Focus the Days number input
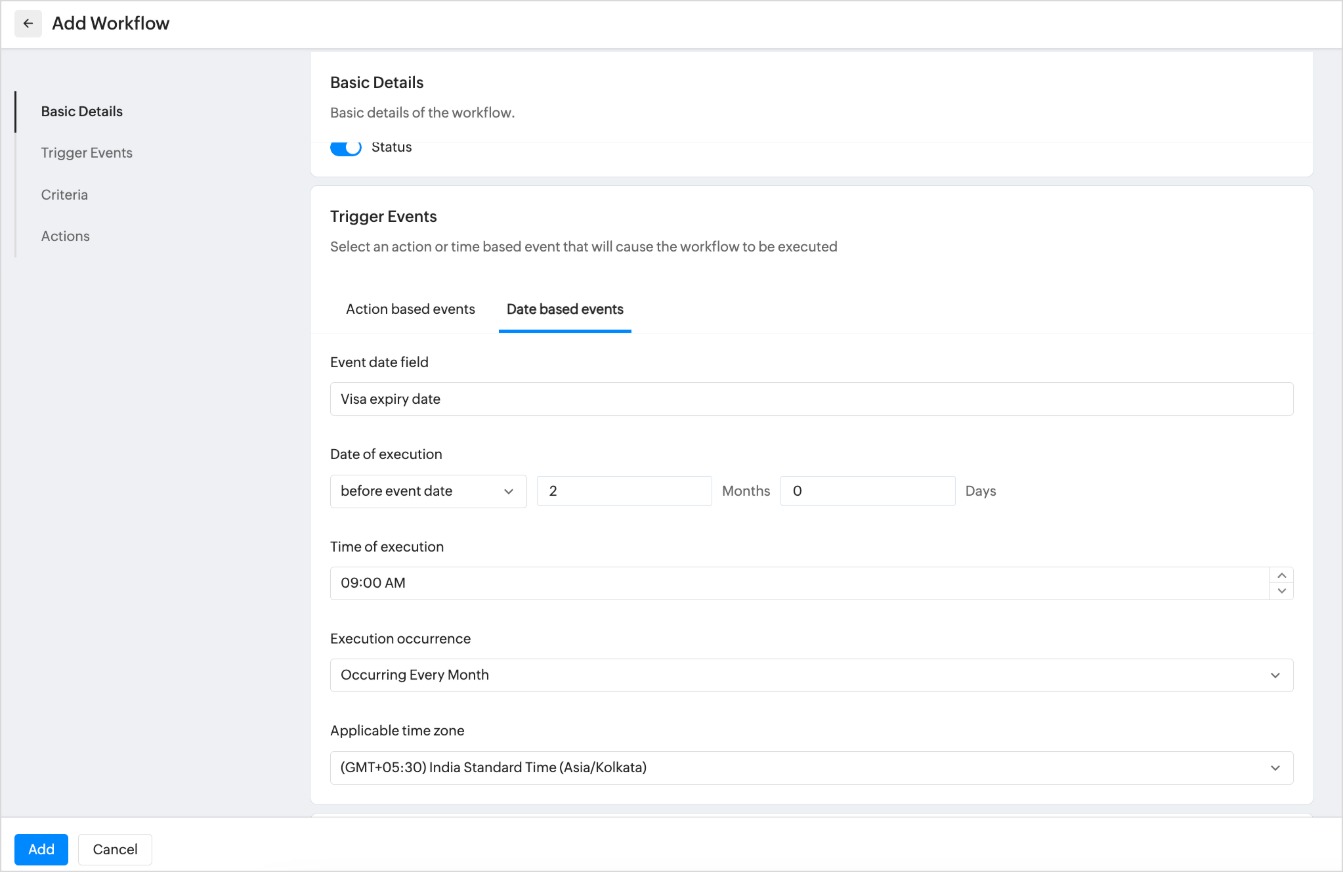This screenshot has width=1343, height=872. click(x=867, y=491)
